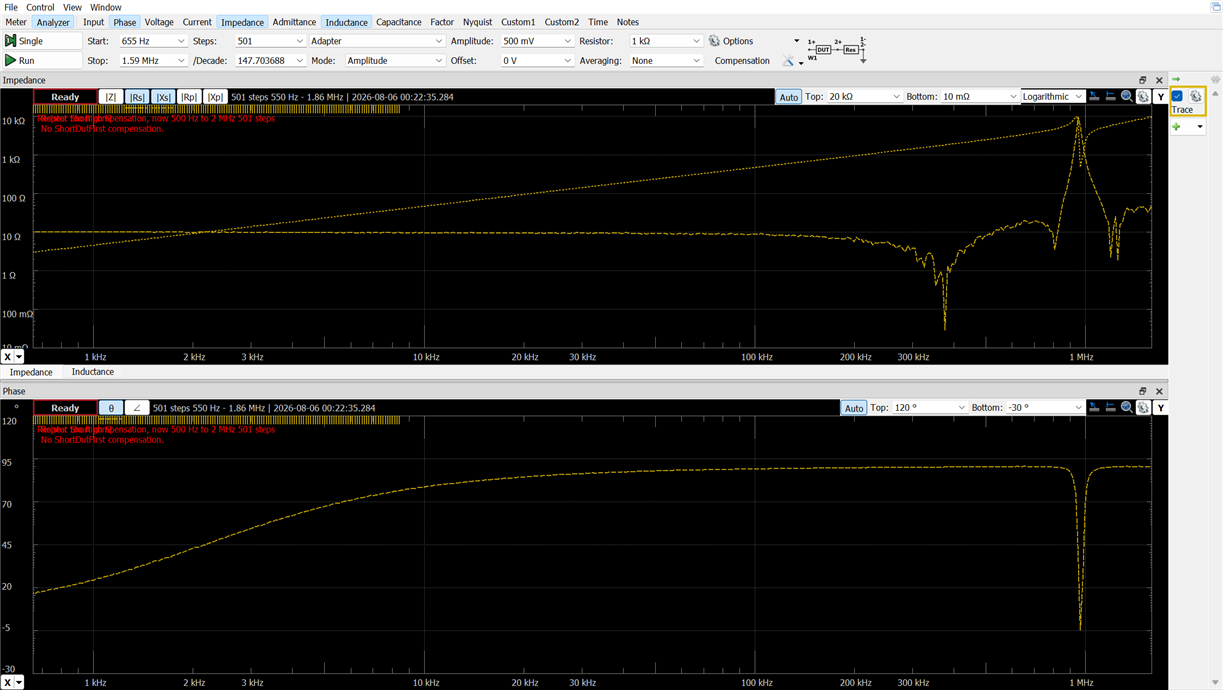The width and height of the screenshot is (1223, 690).
Task: Open the Control menu
Action: (x=40, y=7)
